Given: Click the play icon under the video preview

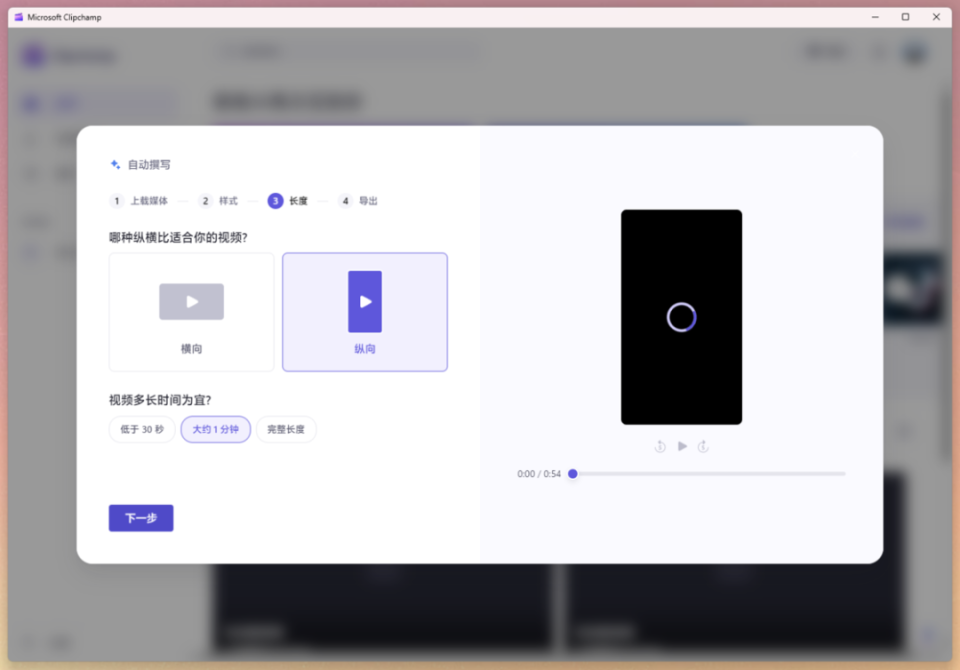Looking at the screenshot, I should pyautogui.click(x=682, y=447).
